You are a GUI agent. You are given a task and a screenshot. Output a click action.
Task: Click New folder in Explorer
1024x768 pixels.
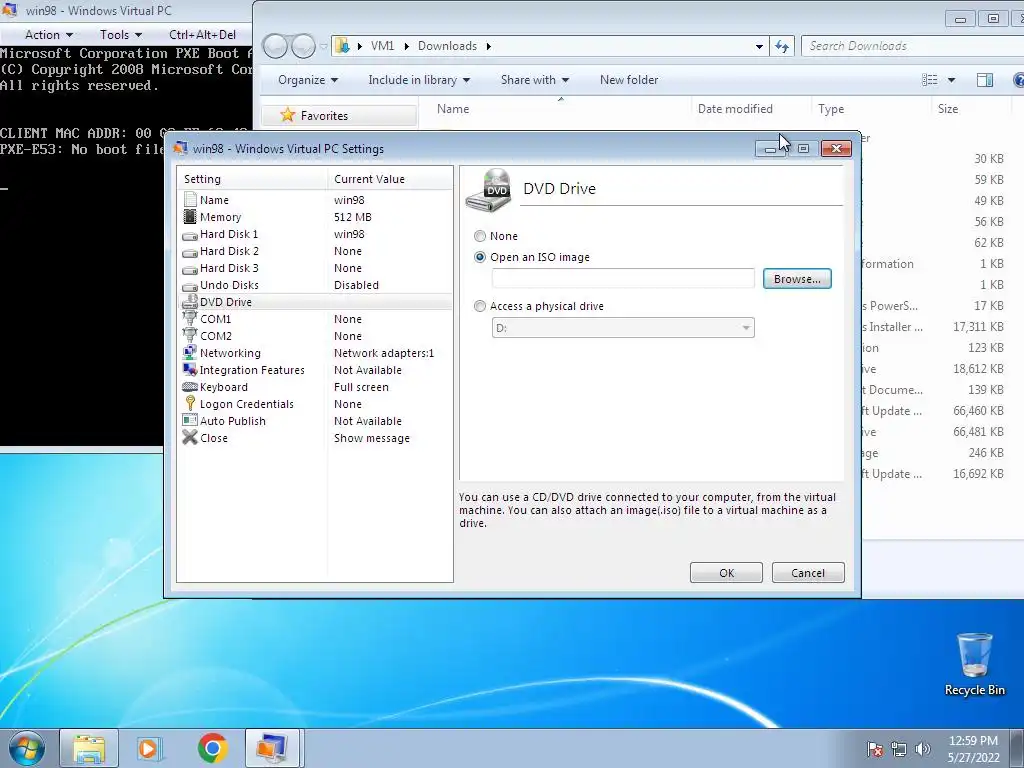click(x=629, y=80)
